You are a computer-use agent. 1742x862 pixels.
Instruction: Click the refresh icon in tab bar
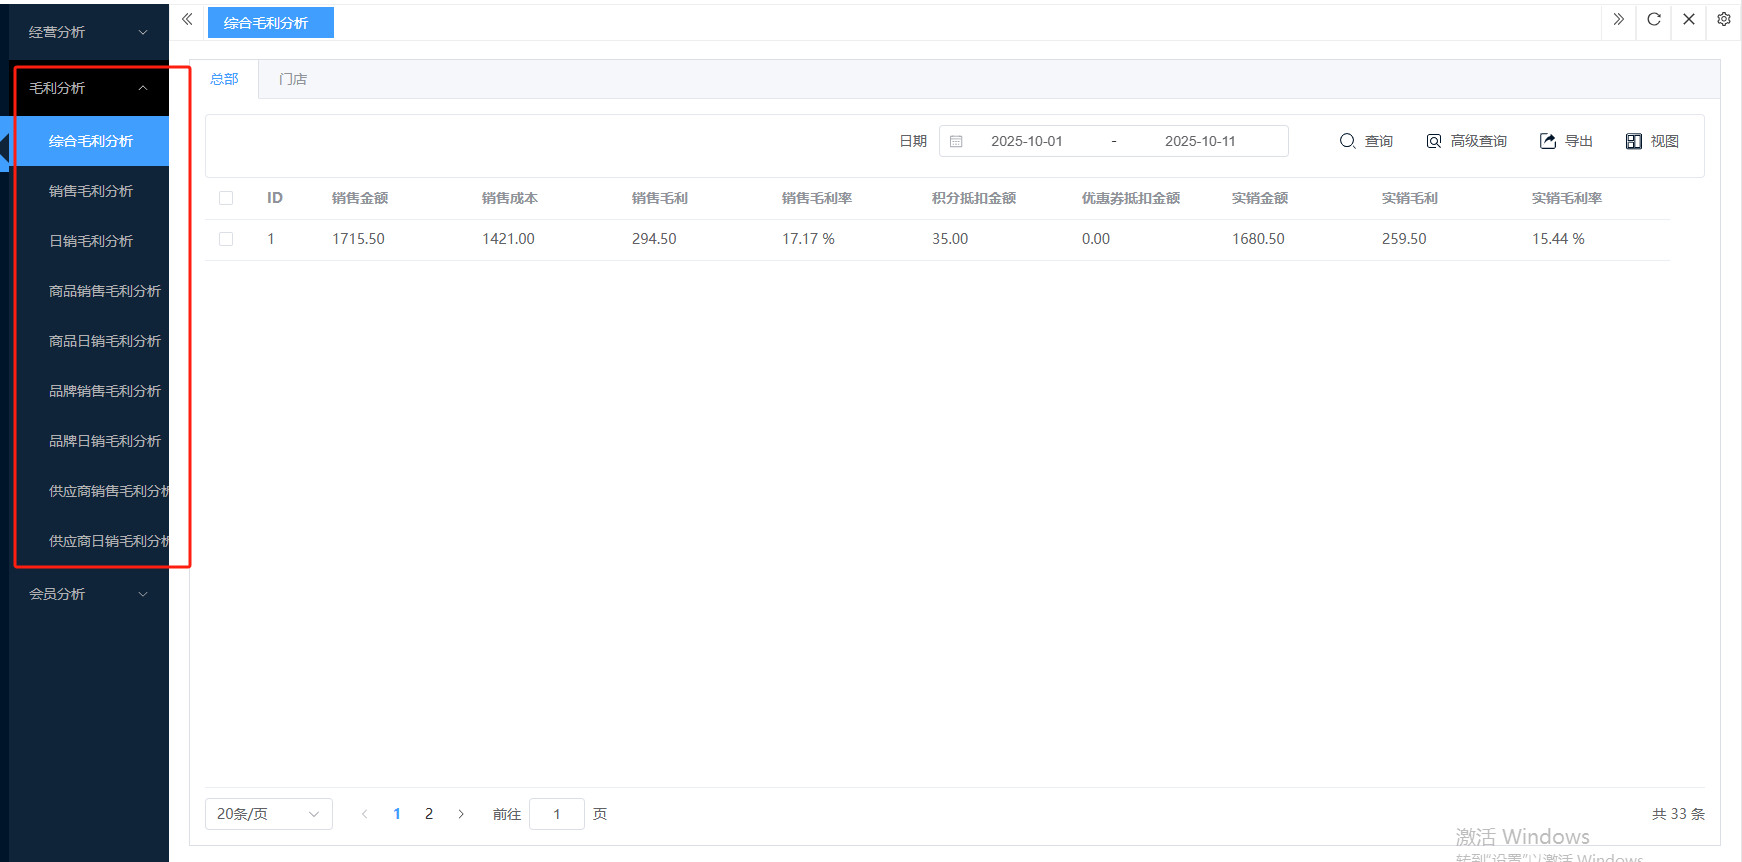[x=1654, y=19]
